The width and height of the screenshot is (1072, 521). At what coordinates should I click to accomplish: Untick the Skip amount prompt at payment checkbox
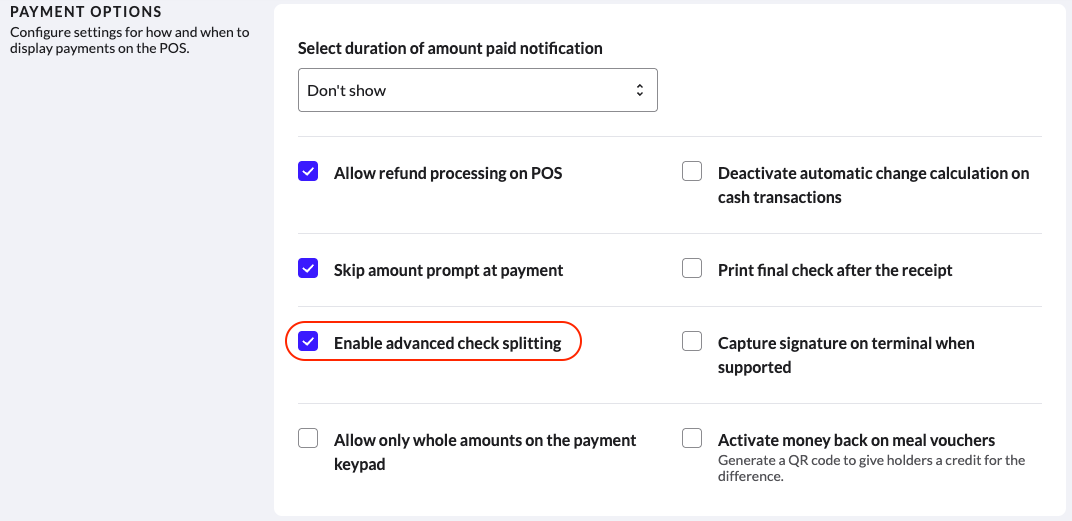coord(308,269)
